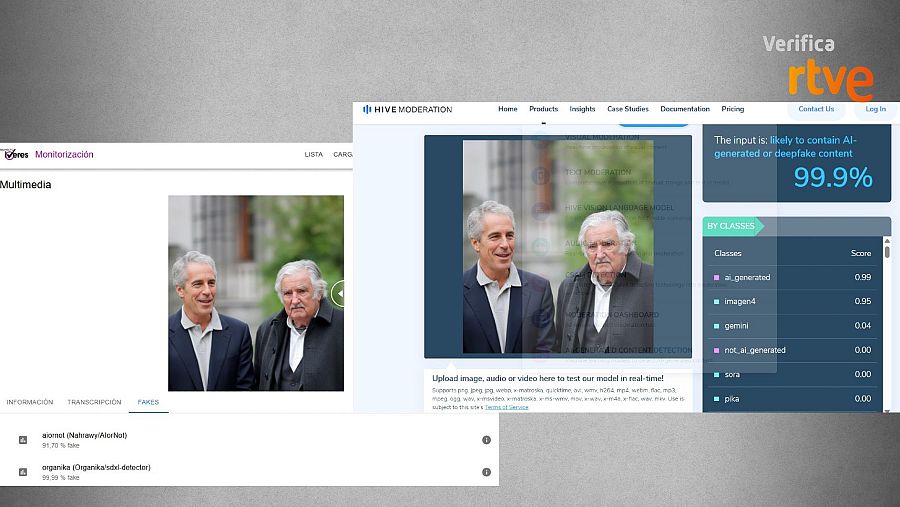Image resolution: width=900 pixels, height=507 pixels.
Task: Open Case Studies in Hive nav
Action: tap(628, 109)
